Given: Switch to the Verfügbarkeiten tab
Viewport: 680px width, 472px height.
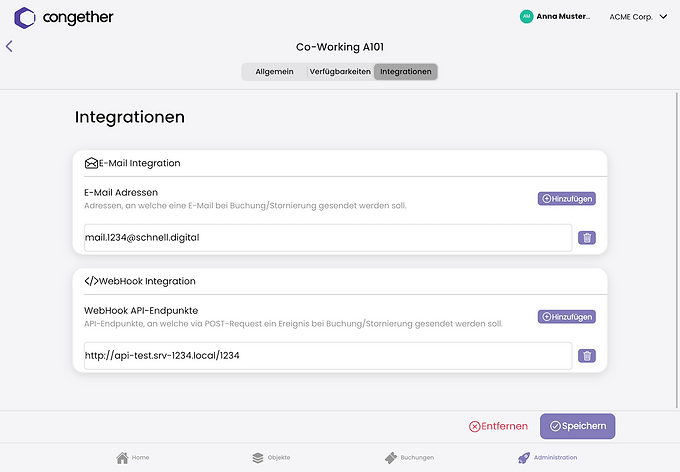Looking at the screenshot, I should [340, 72].
